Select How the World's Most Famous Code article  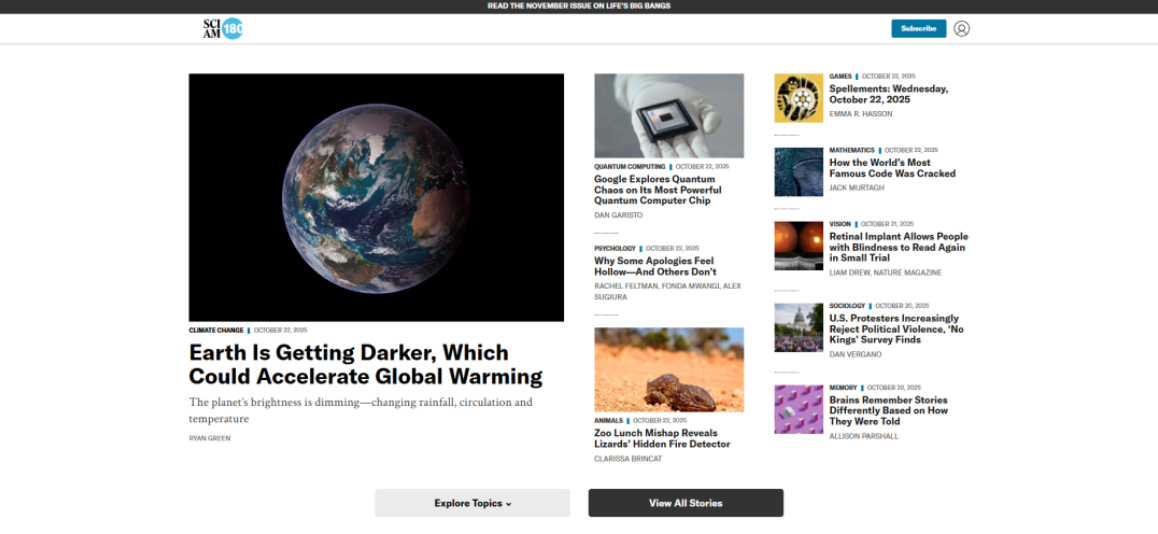pos(892,168)
